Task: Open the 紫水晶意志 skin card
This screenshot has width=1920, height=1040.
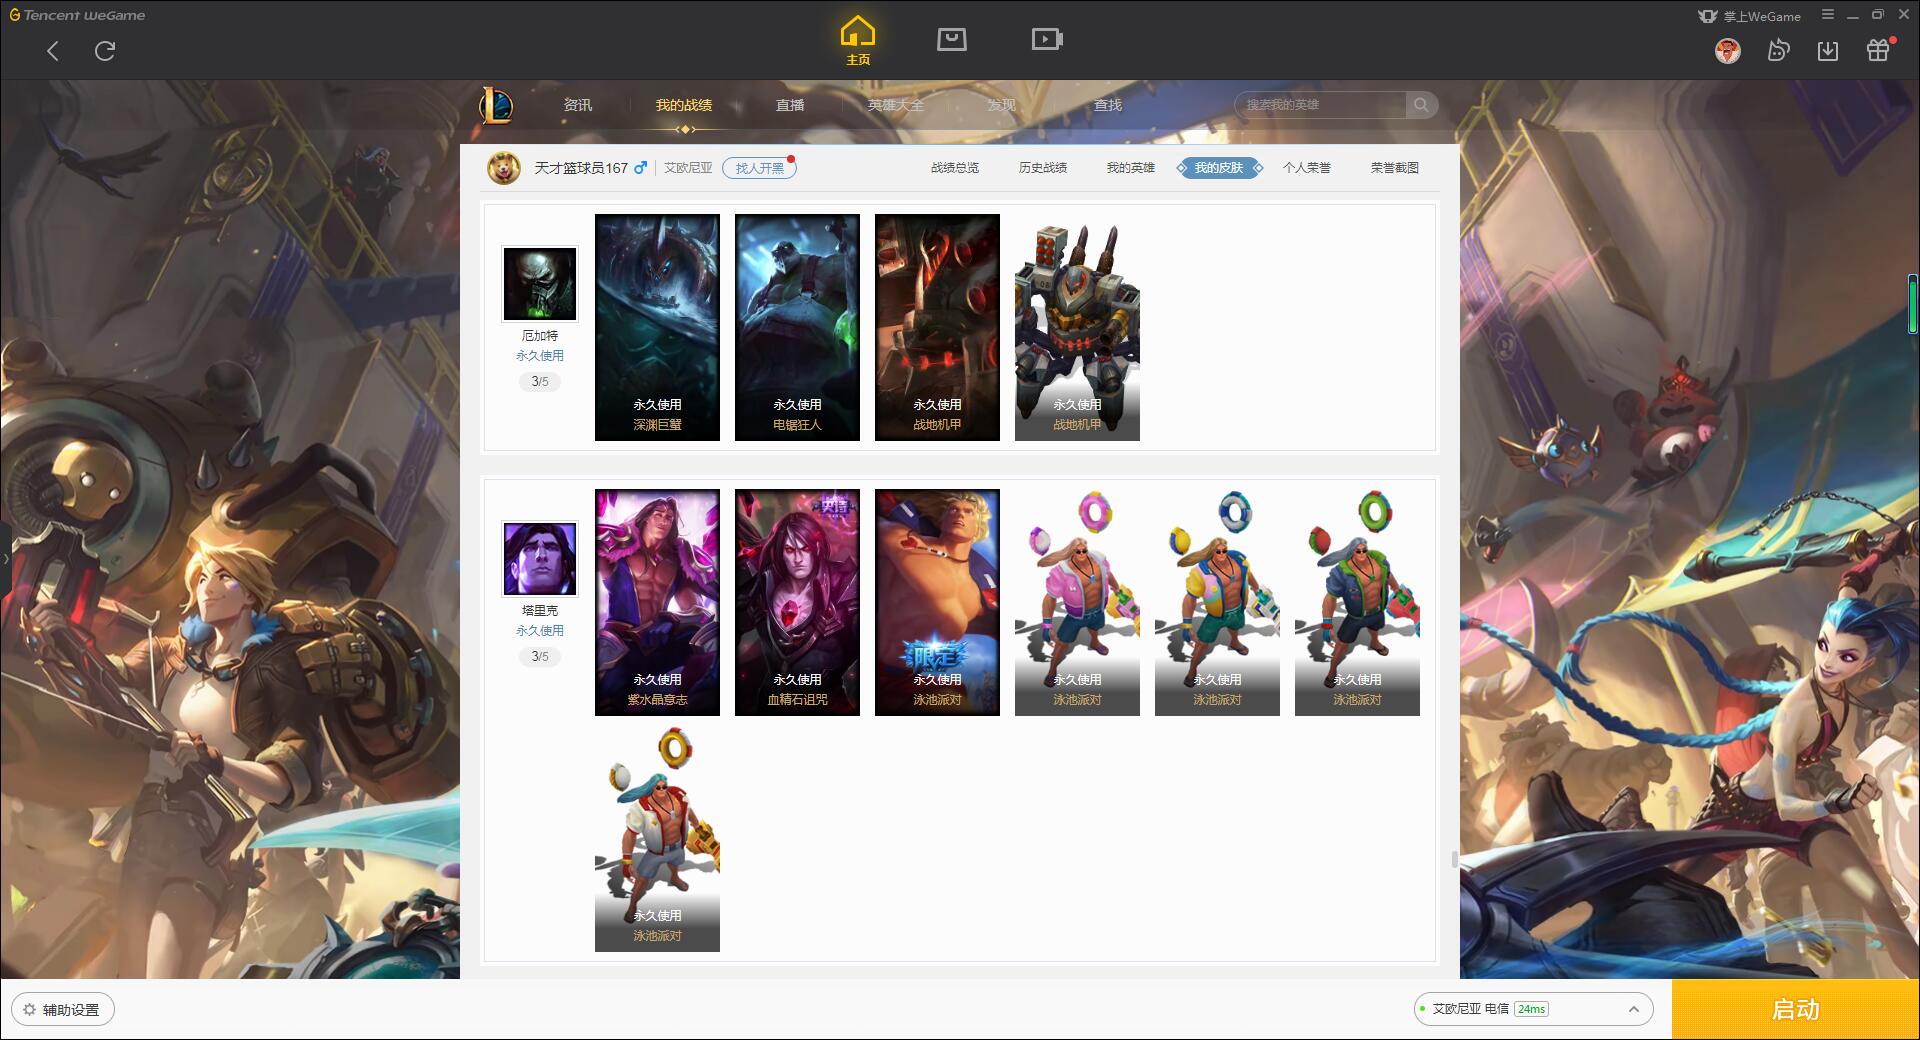Action: pos(657,602)
